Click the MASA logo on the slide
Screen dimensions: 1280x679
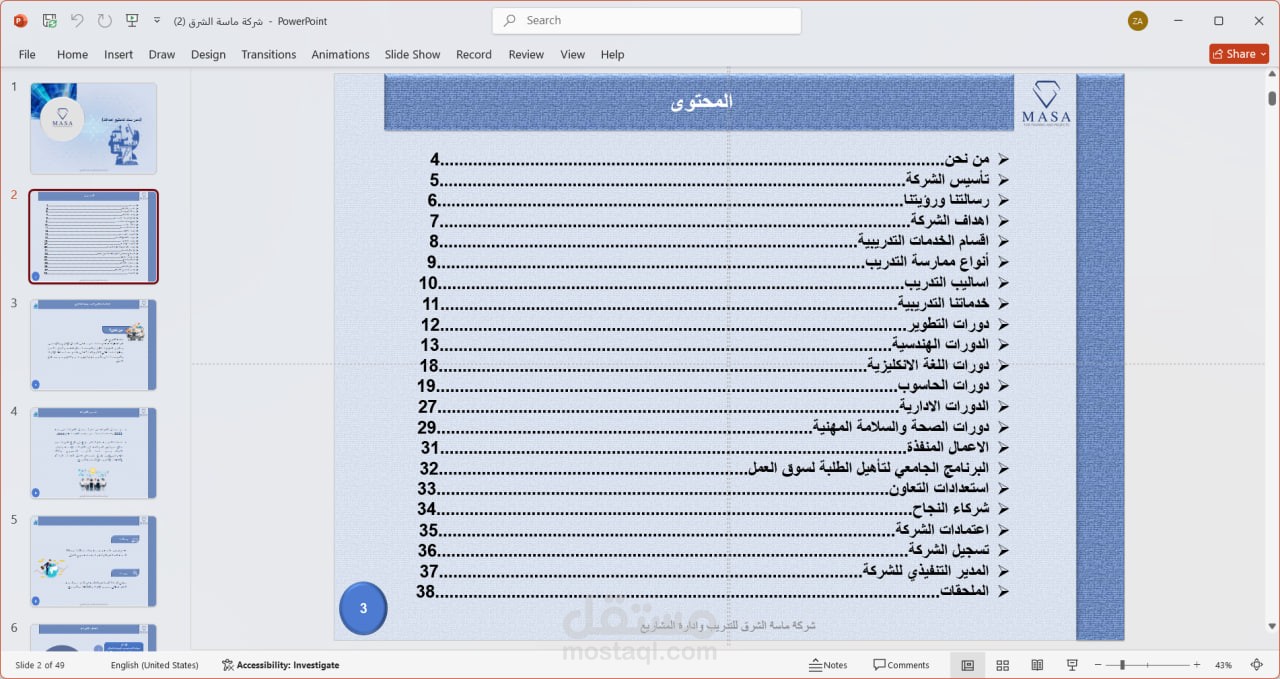pos(1046,103)
